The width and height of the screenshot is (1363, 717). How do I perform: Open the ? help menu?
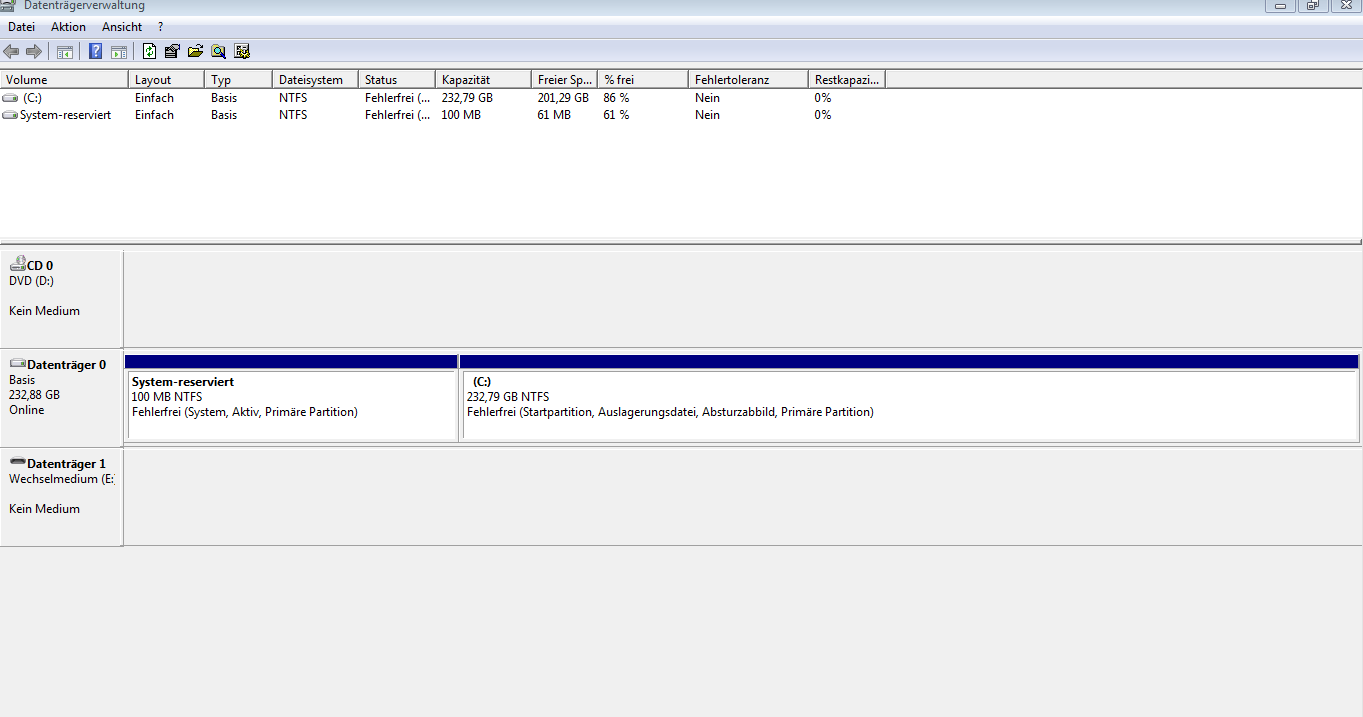click(161, 27)
